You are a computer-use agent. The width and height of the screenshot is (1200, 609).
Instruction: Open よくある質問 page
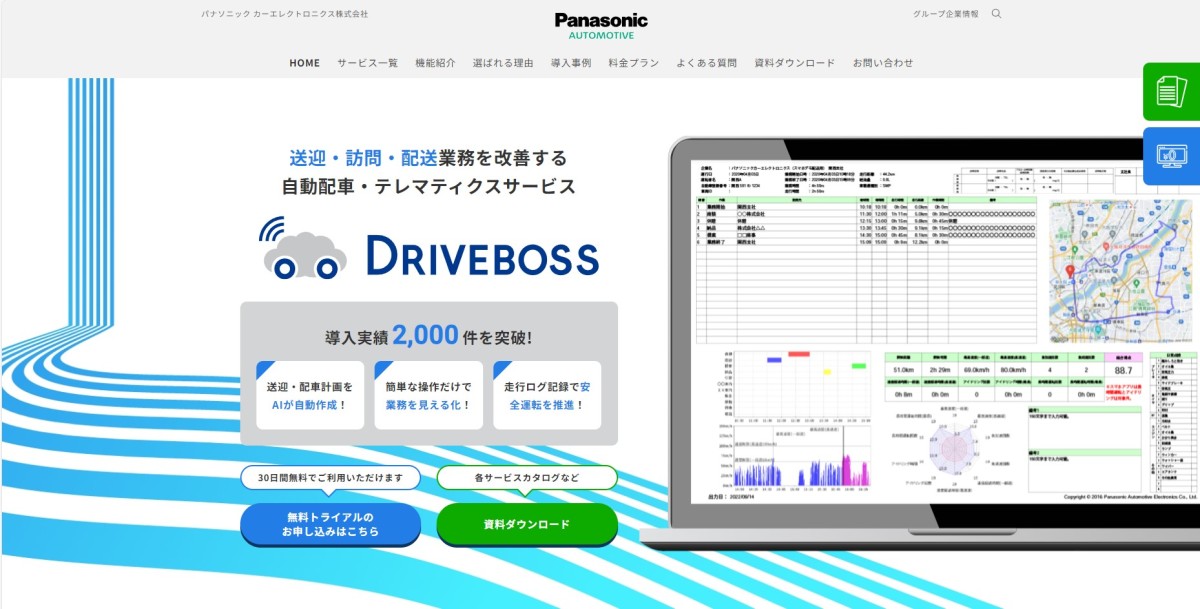click(706, 63)
